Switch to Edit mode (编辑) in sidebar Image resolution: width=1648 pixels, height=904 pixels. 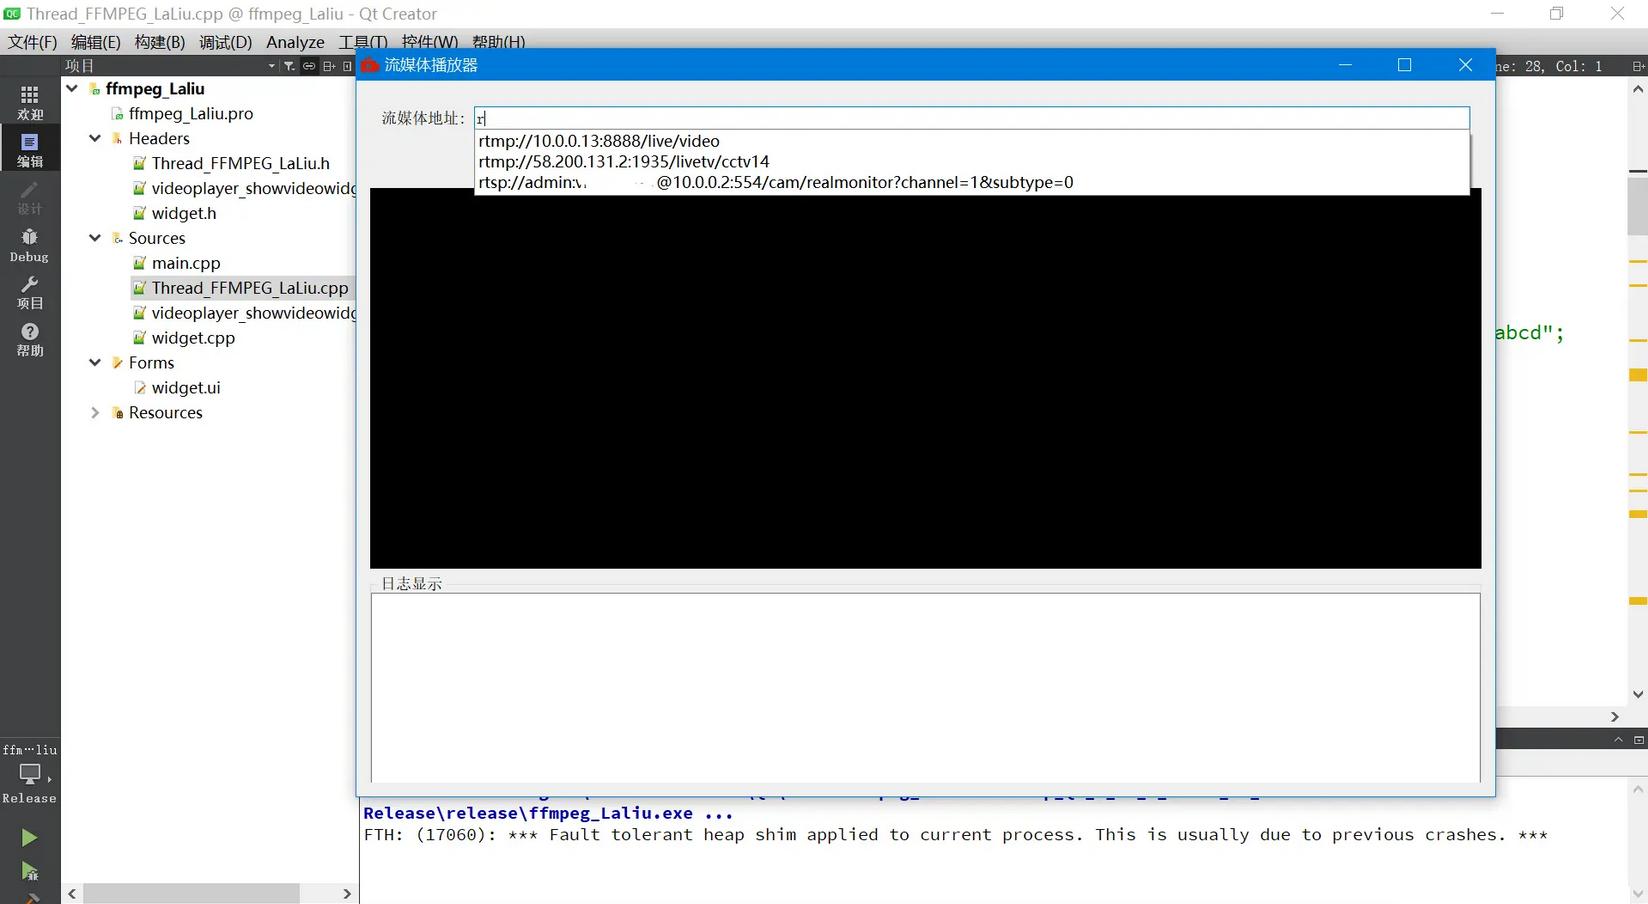coord(29,148)
